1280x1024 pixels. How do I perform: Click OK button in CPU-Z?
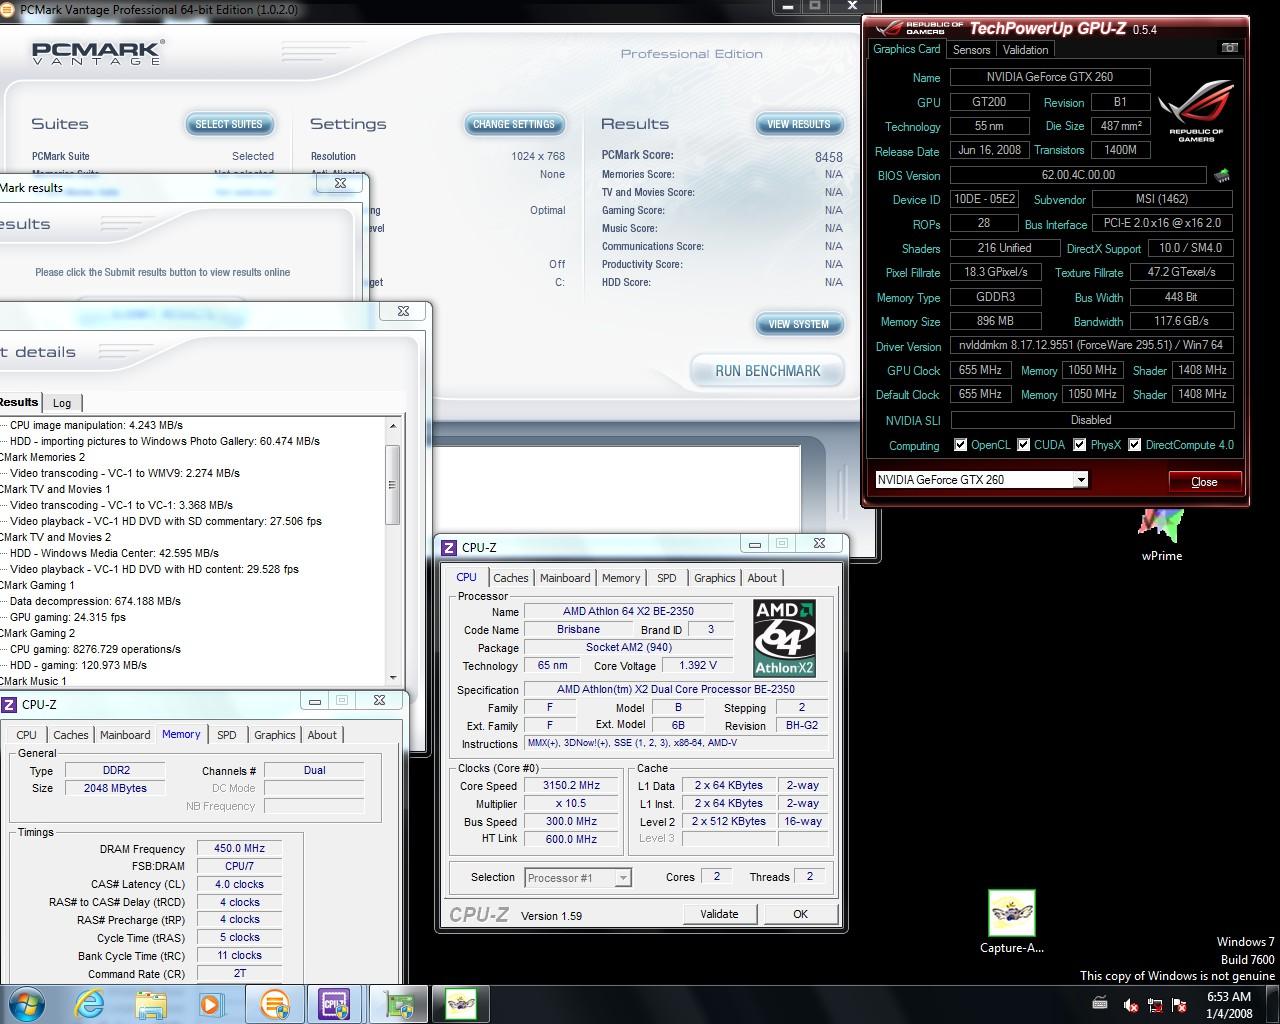click(800, 914)
